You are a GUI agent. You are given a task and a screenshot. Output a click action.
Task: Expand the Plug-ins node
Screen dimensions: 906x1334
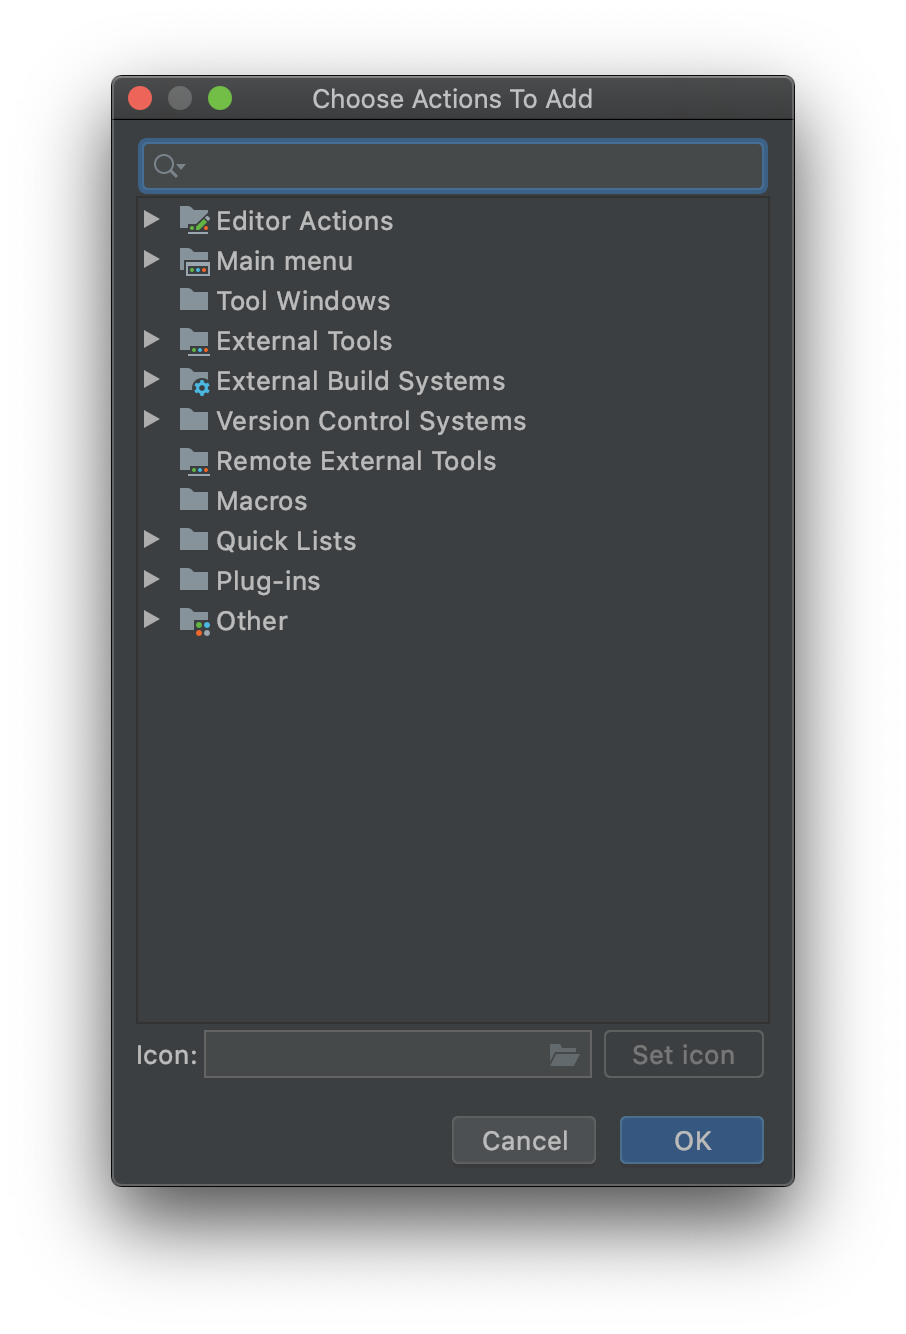[152, 579]
